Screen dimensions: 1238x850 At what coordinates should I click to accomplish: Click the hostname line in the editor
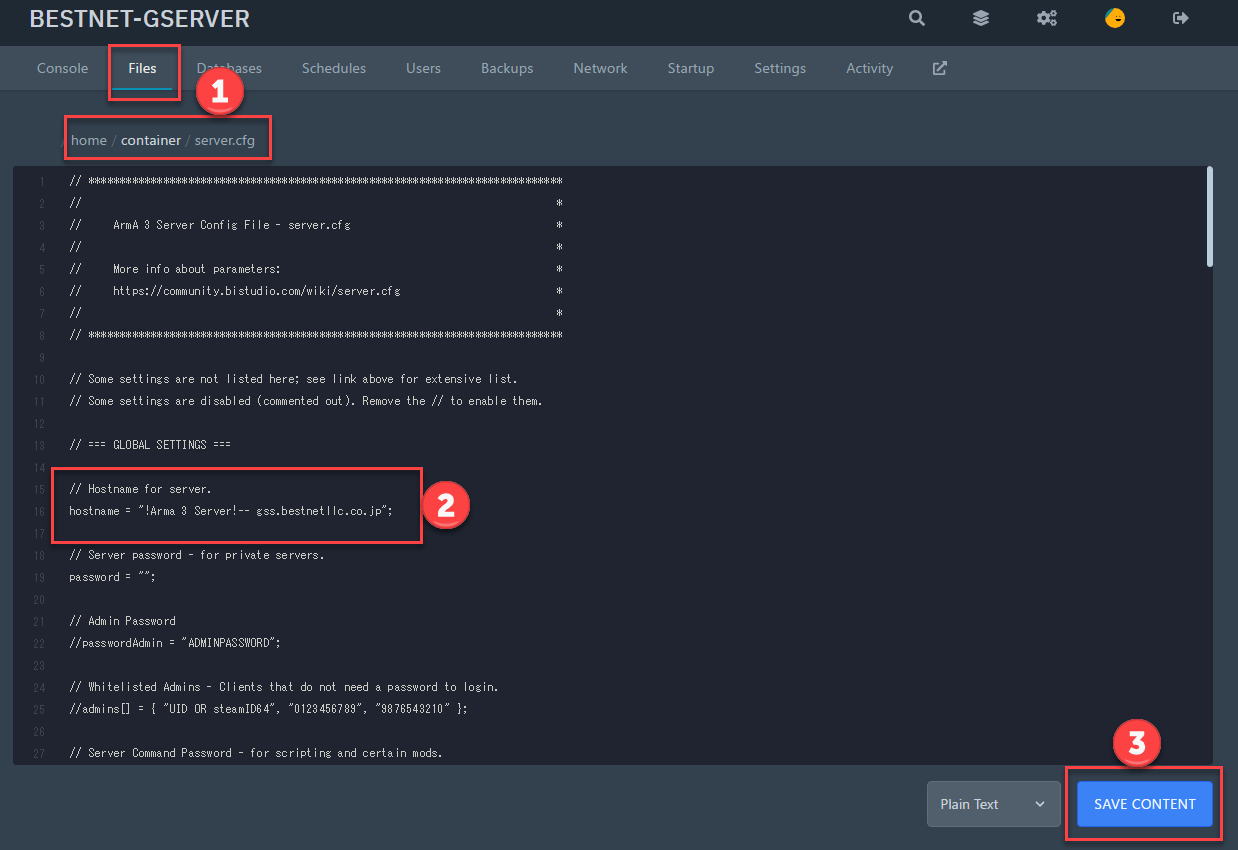click(x=231, y=510)
